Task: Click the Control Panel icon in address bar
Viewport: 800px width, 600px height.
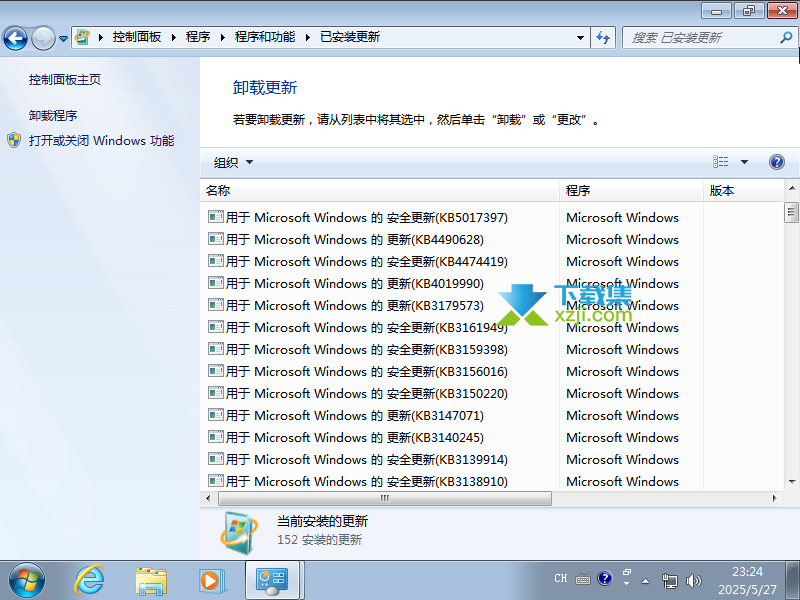Action: click(x=82, y=37)
